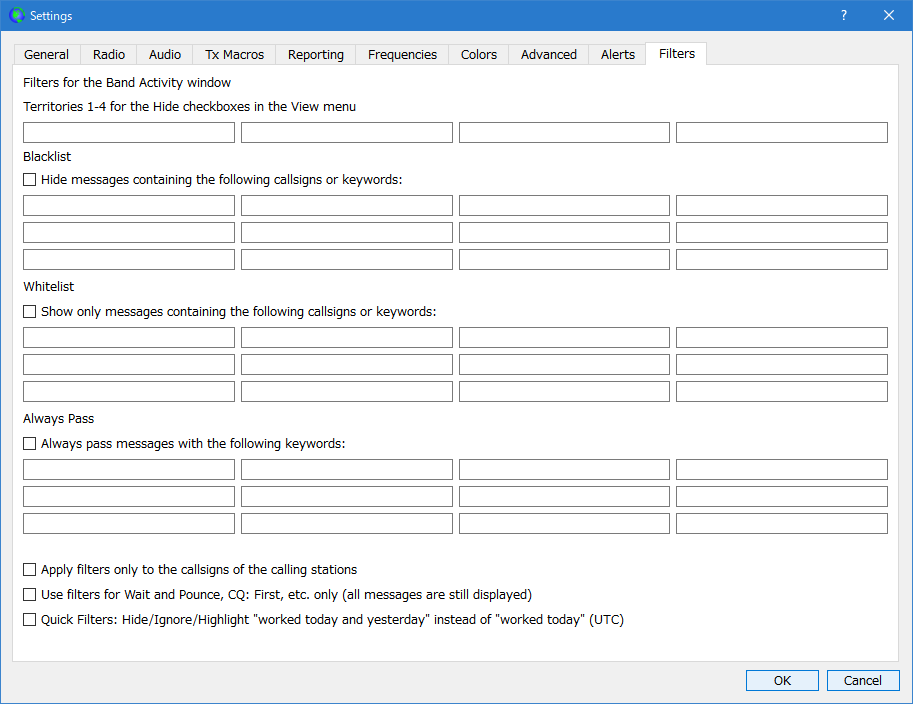Viewport: 913px width, 704px height.
Task: Check Always pass messages with keywords
Action: (x=30, y=443)
